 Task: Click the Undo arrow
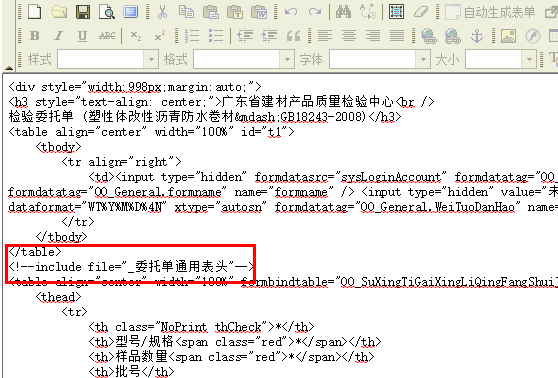291,12
